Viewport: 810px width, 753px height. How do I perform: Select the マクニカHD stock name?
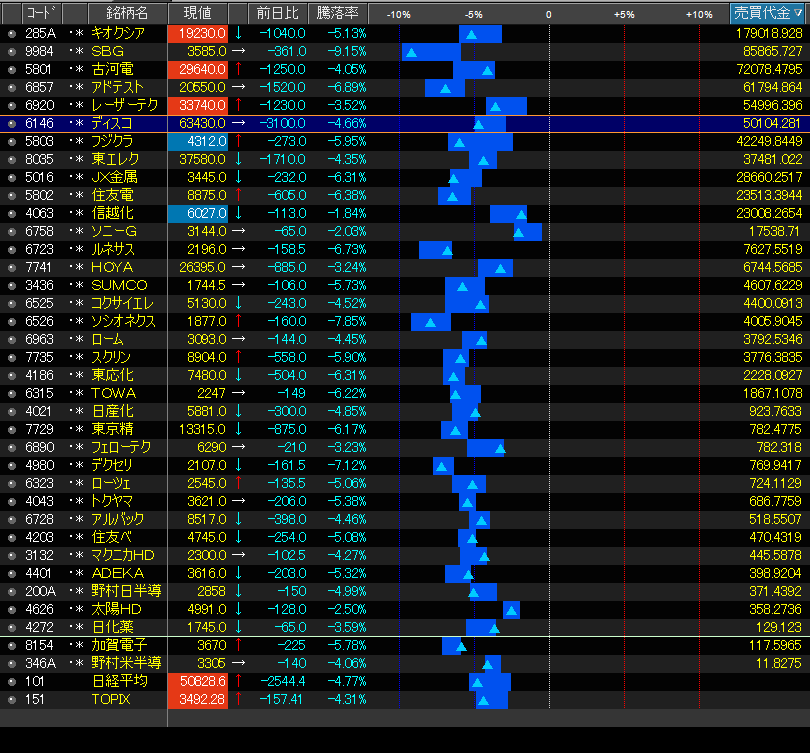123,555
